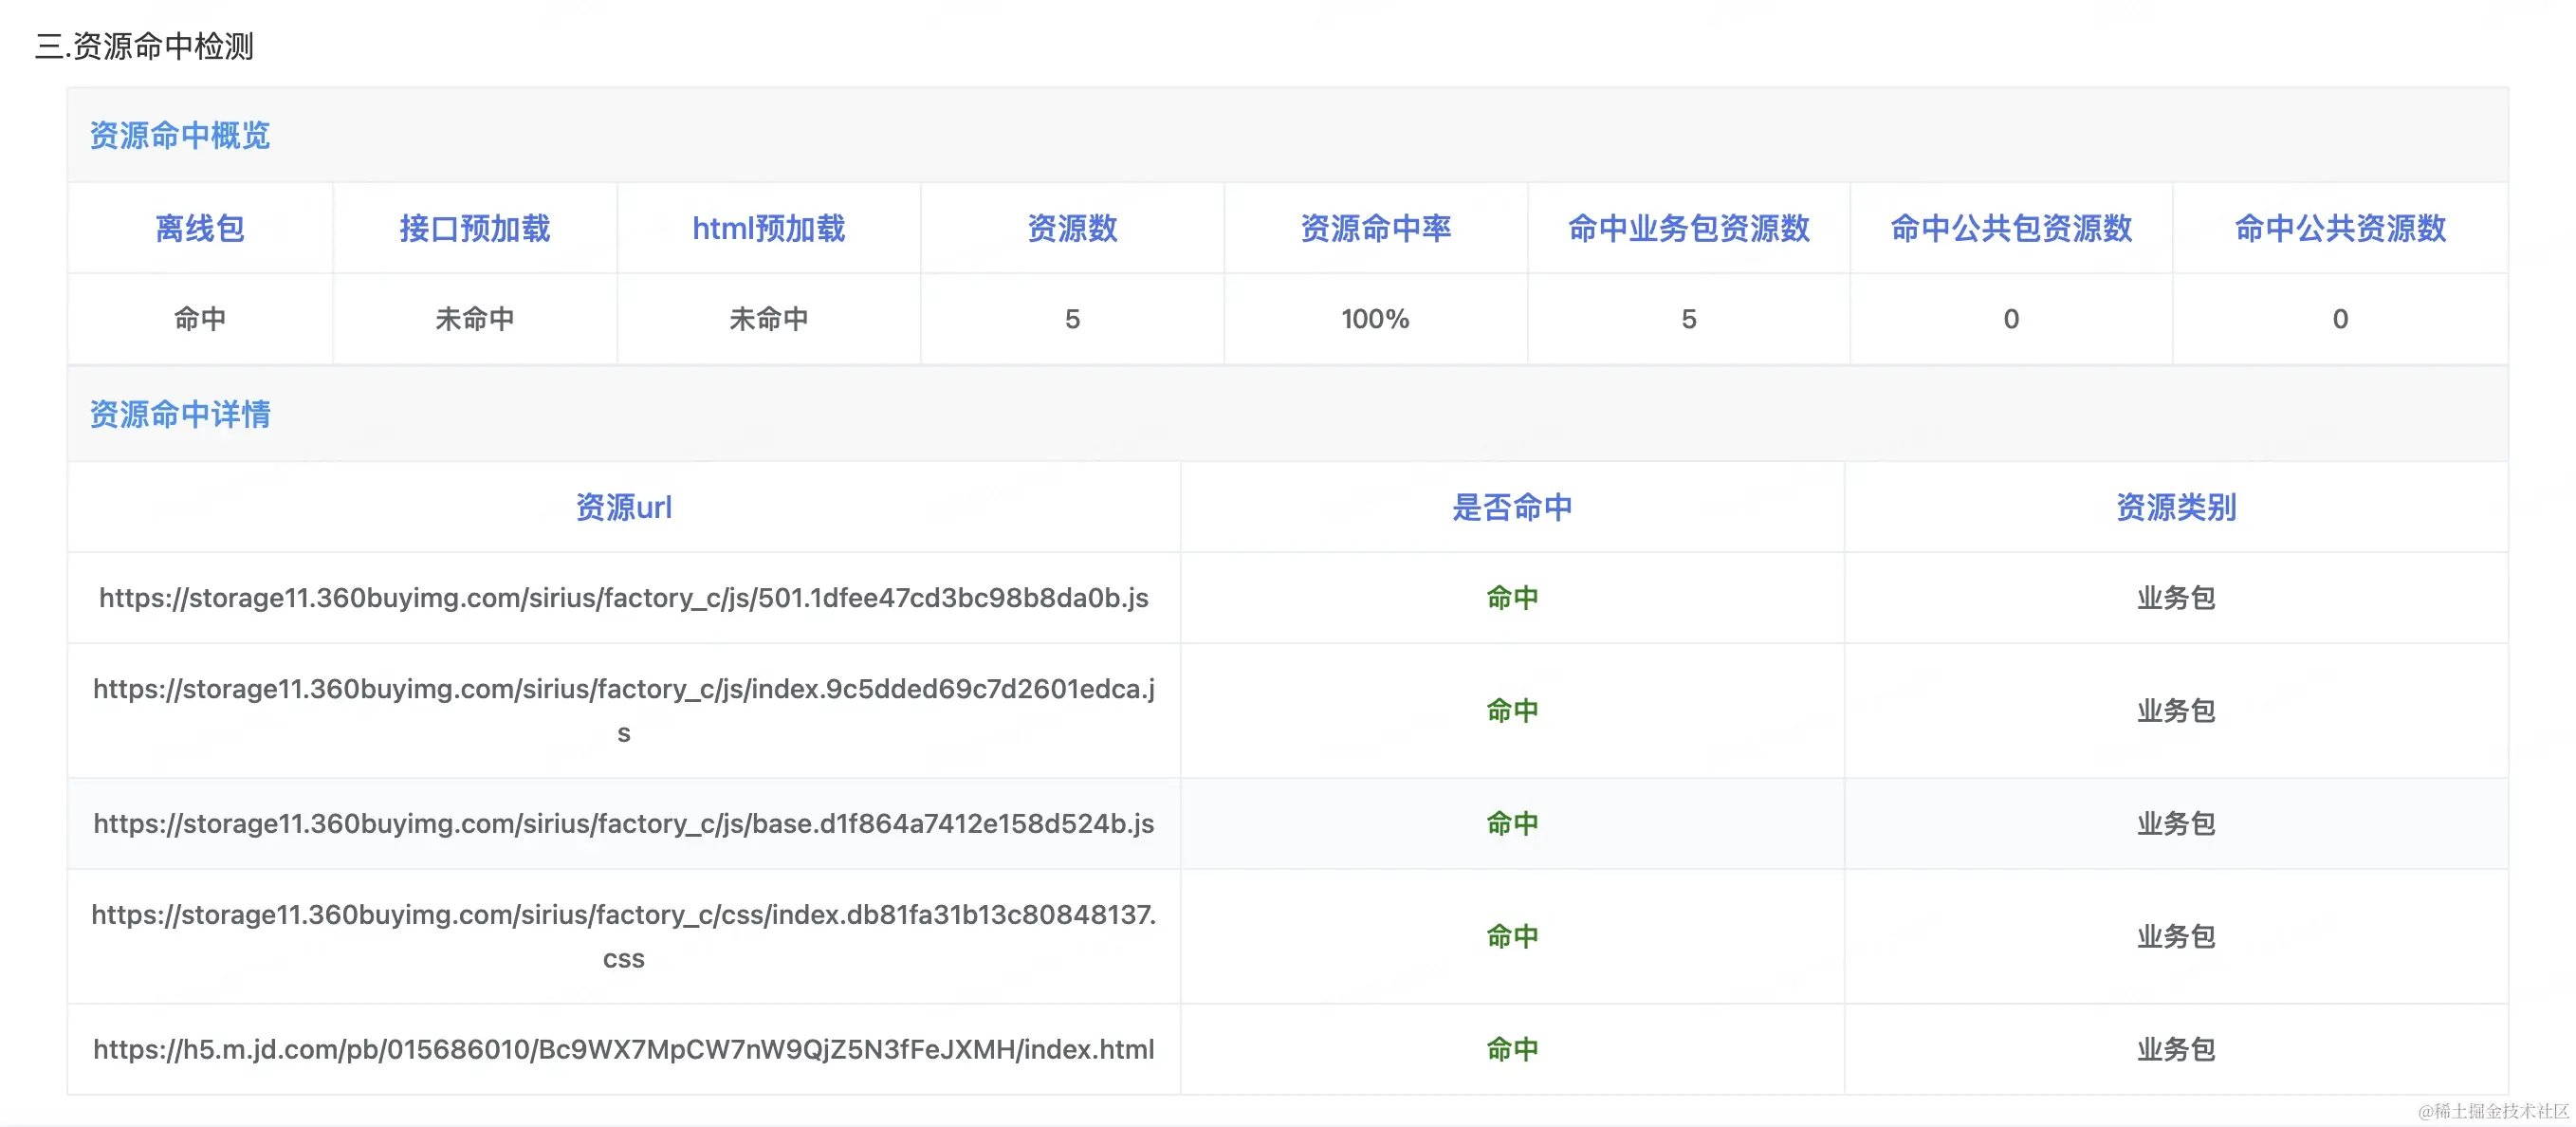This screenshot has width=2576, height=1127.
Task: Click the 资源命中率 column header
Action: point(1375,228)
